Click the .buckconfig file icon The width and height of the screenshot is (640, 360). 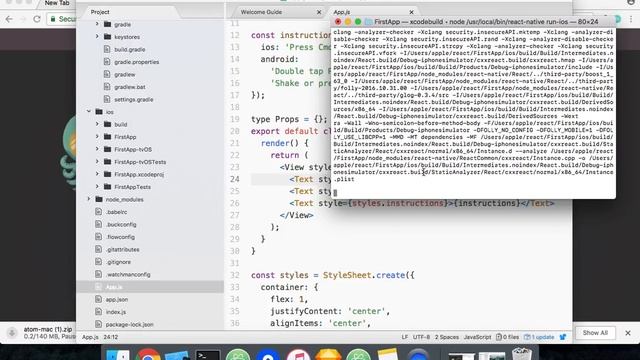[x=98, y=224]
